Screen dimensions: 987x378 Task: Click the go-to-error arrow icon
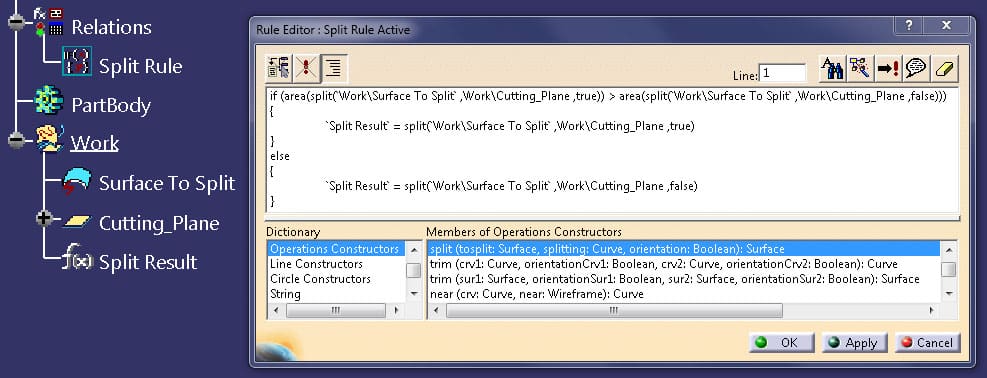coord(889,68)
